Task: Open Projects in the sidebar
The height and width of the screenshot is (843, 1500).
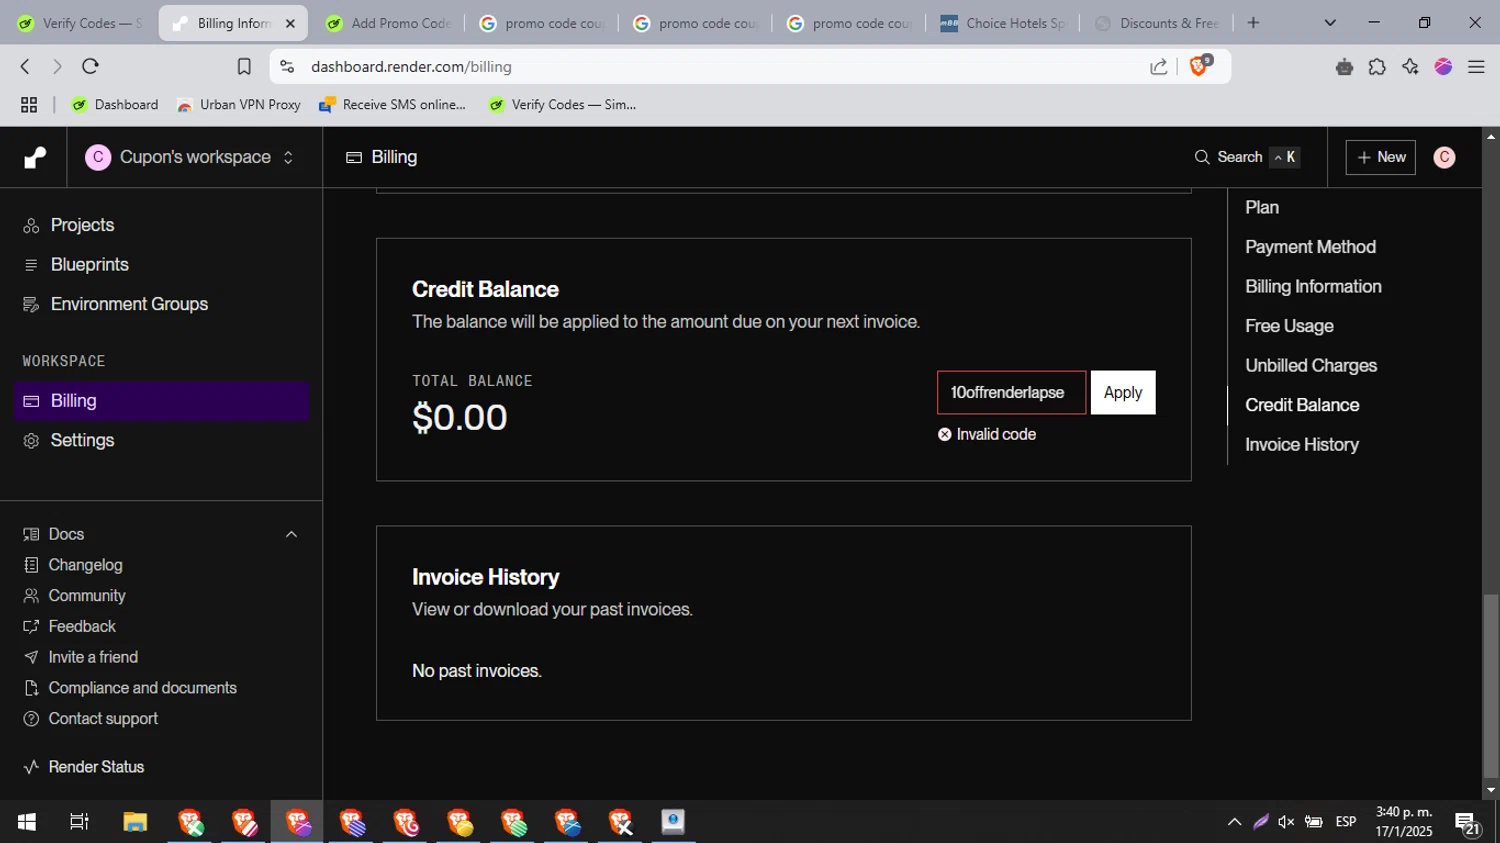Action: (82, 225)
